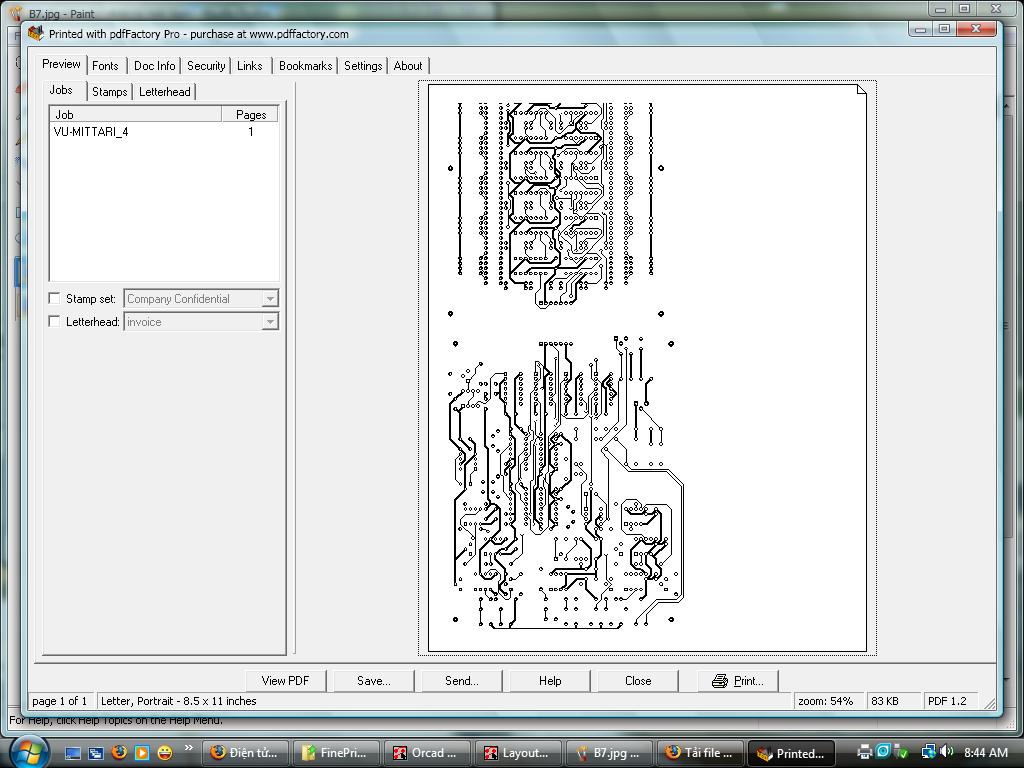Click the Pages column header
This screenshot has width=1024, height=768.
click(x=250, y=114)
